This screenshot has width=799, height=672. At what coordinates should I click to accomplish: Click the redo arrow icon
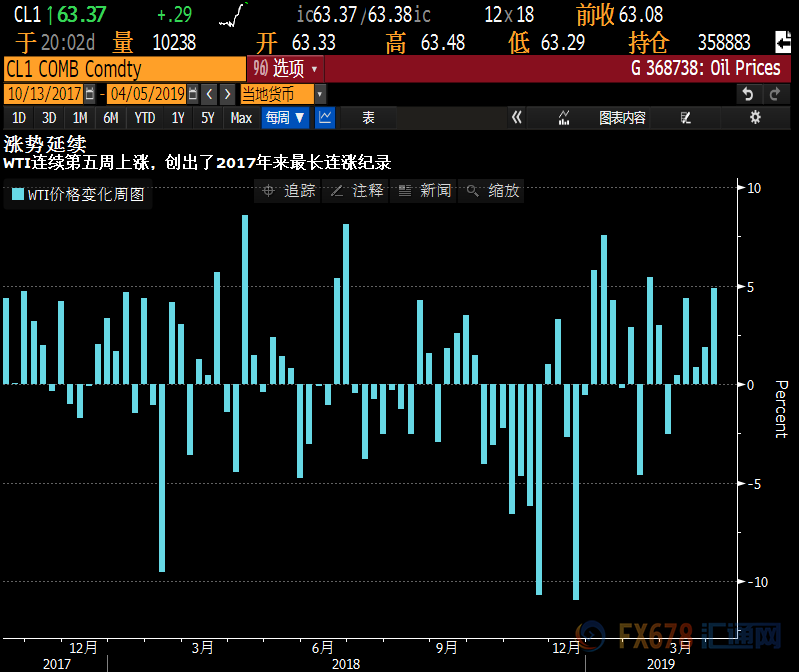[775, 94]
